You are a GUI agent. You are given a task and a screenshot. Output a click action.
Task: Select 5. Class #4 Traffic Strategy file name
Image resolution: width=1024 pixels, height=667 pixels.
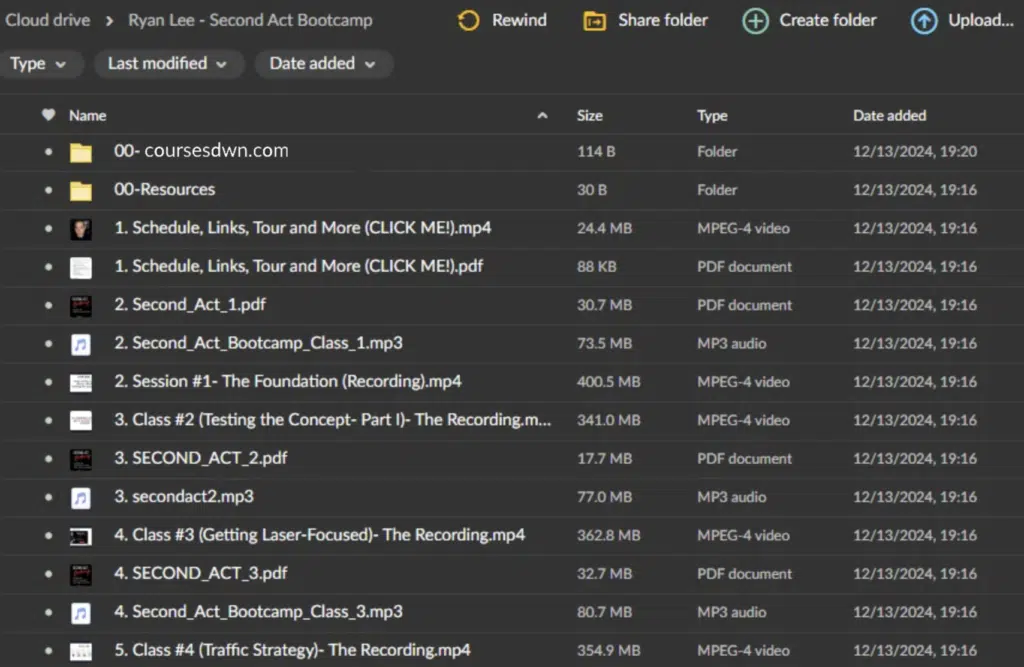coord(292,651)
